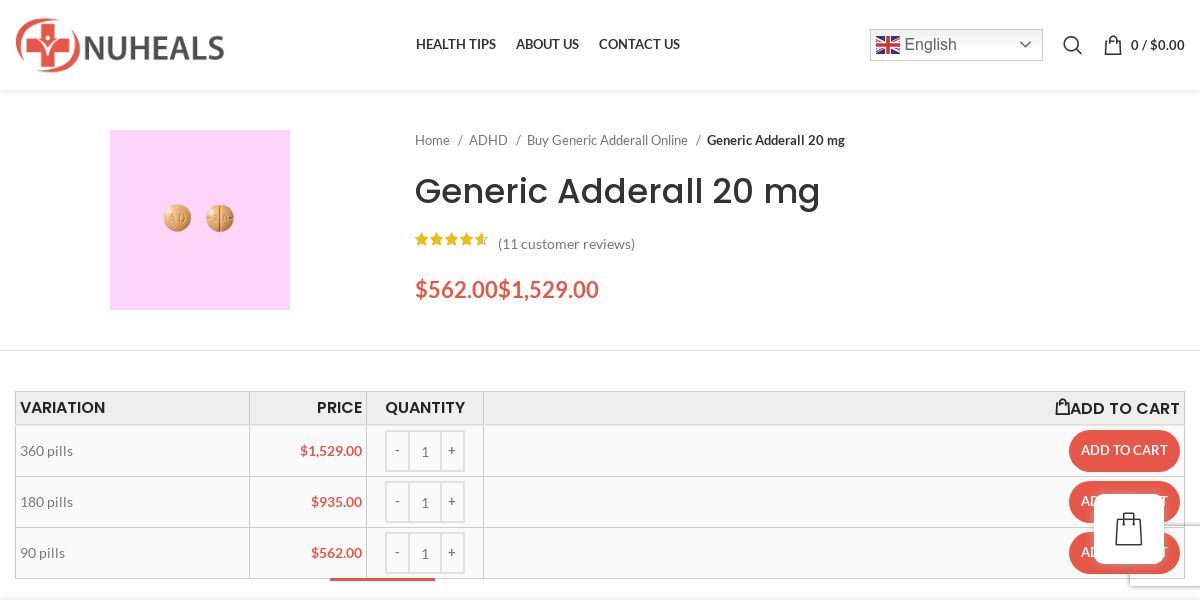Open the Contact Us menu item
This screenshot has height=600, width=1200.
point(639,44)
